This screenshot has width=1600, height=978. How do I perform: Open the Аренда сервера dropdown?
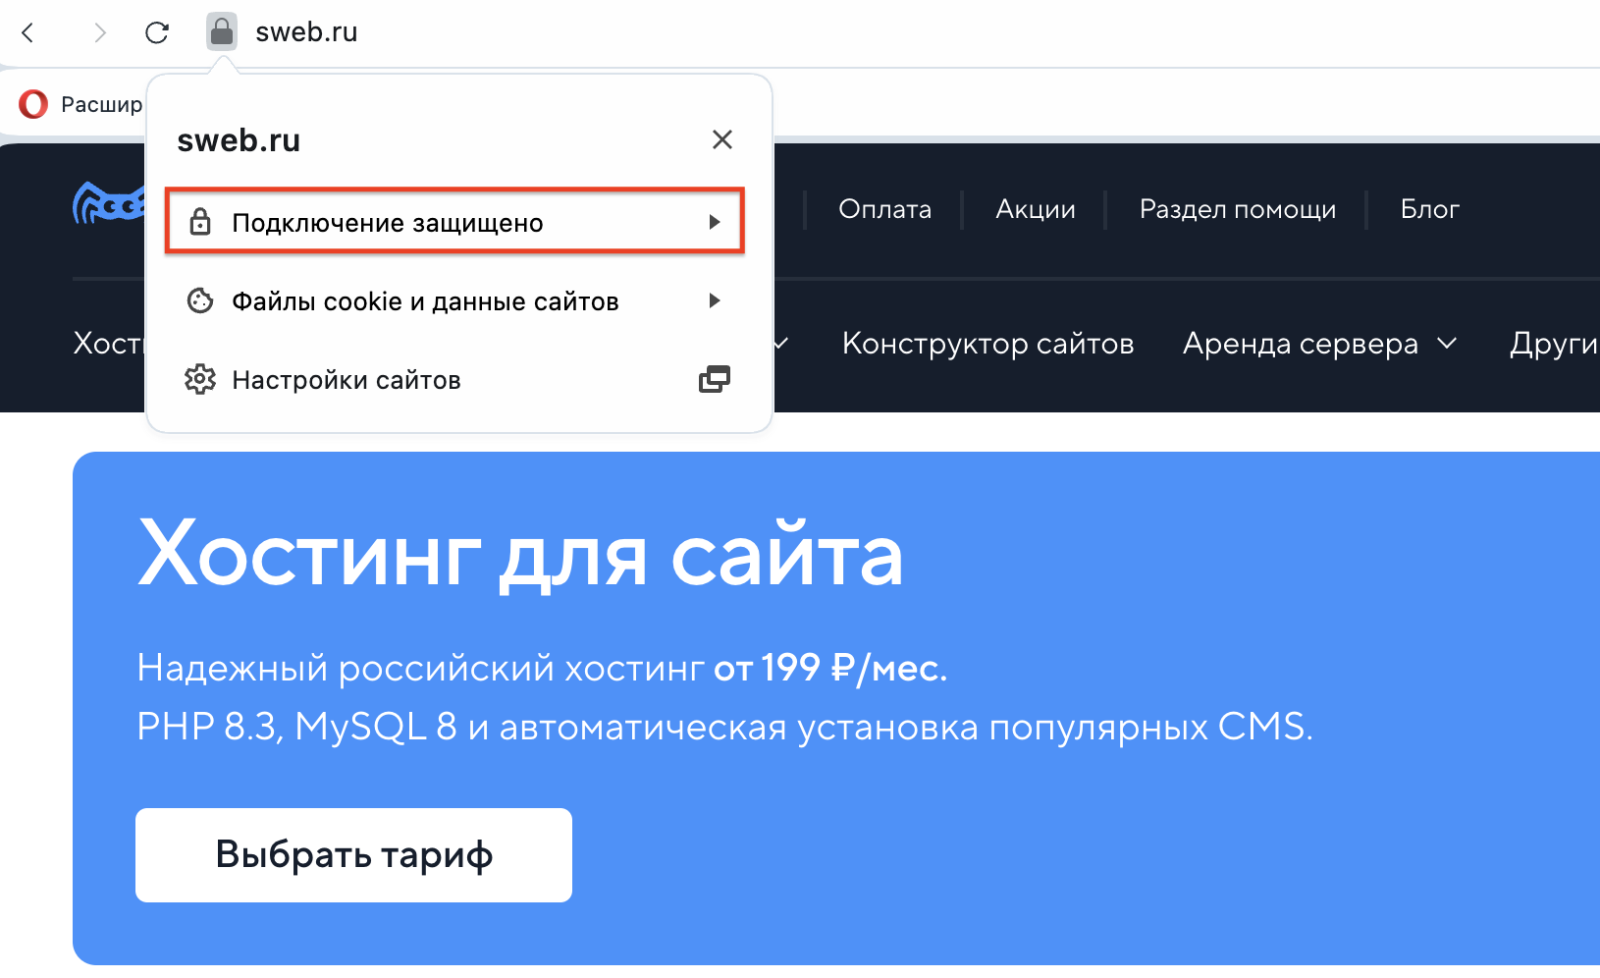pos(1318,344)
